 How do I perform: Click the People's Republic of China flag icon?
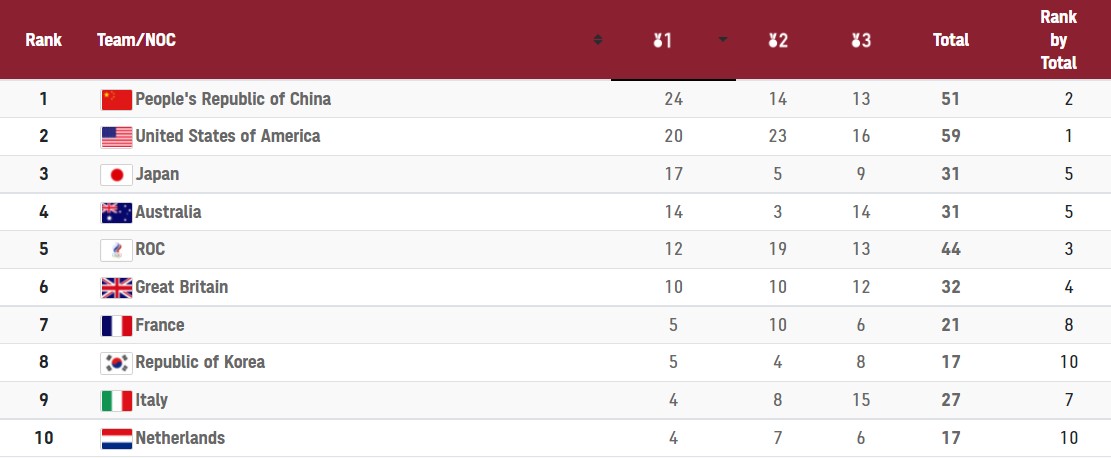pos(117,99)
